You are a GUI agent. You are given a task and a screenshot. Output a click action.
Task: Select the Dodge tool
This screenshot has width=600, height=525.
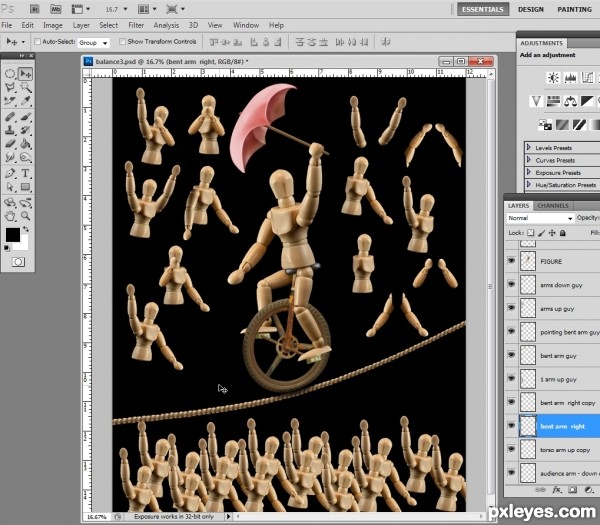[26, 157]
